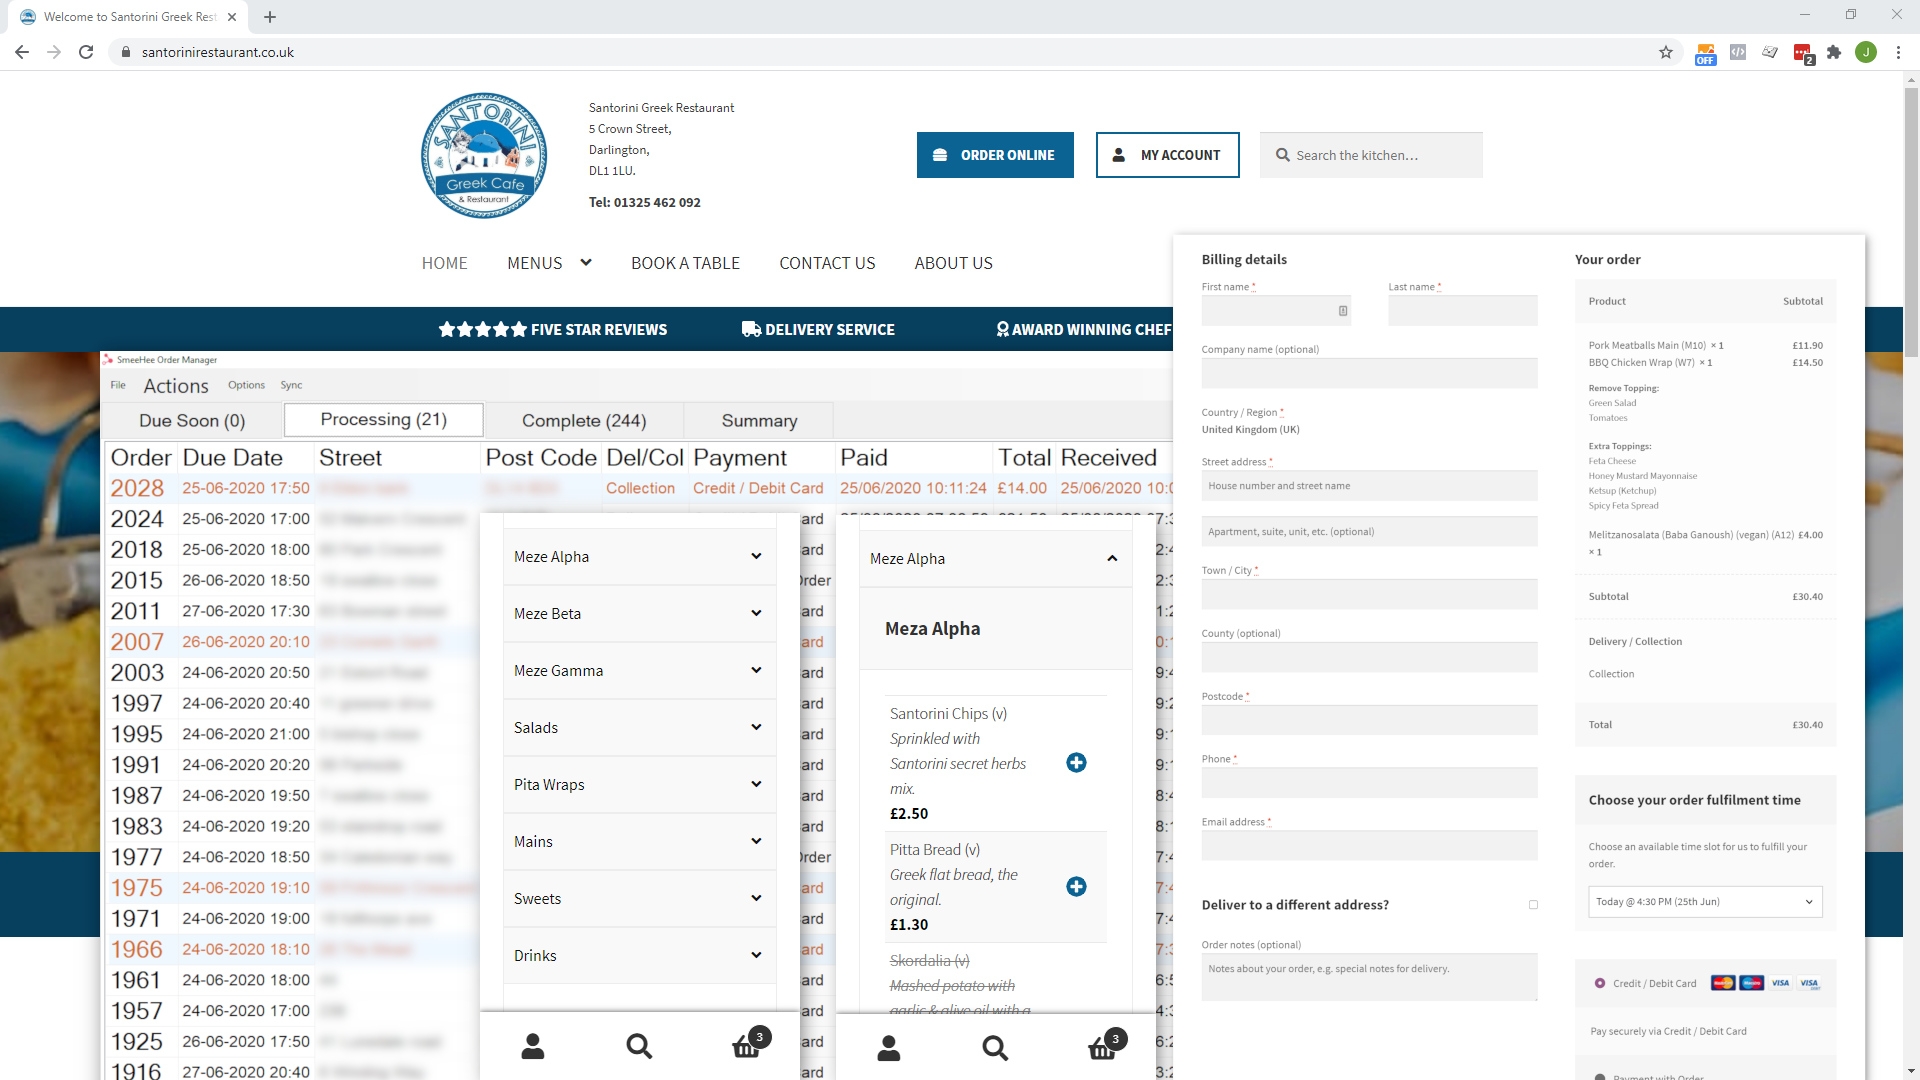Click the browser back arrow
The height and width of the screenshot is (1080, 1920).
coord(22,52)
